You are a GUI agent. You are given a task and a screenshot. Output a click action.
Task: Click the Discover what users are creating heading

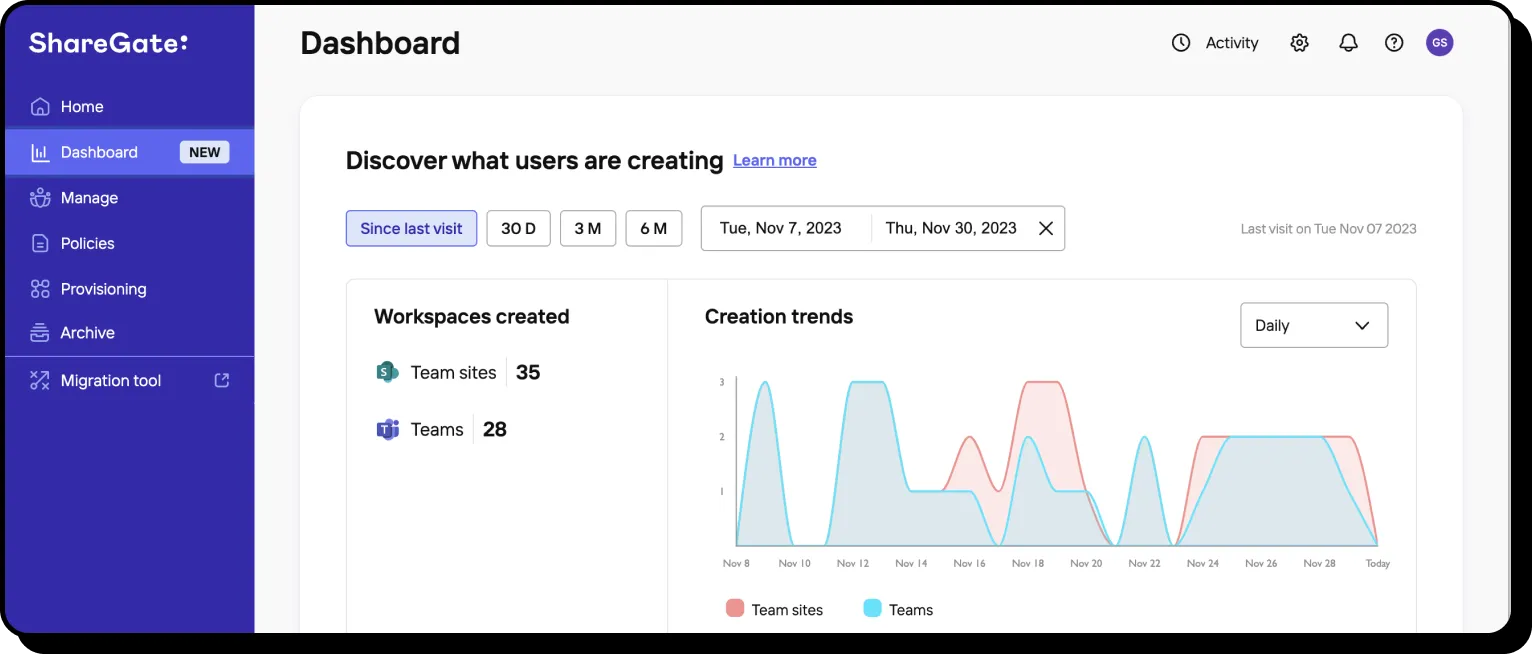(534, 160)
